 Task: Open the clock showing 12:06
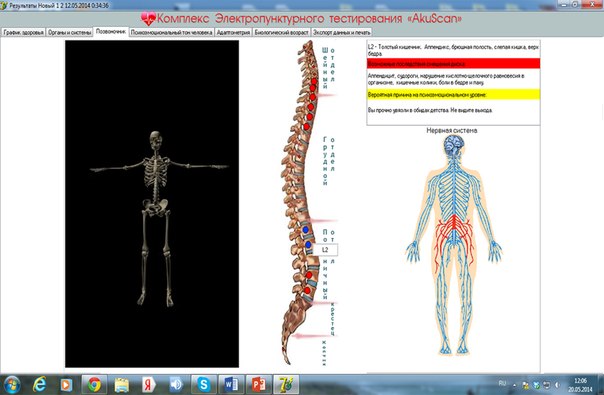point(580,385)
